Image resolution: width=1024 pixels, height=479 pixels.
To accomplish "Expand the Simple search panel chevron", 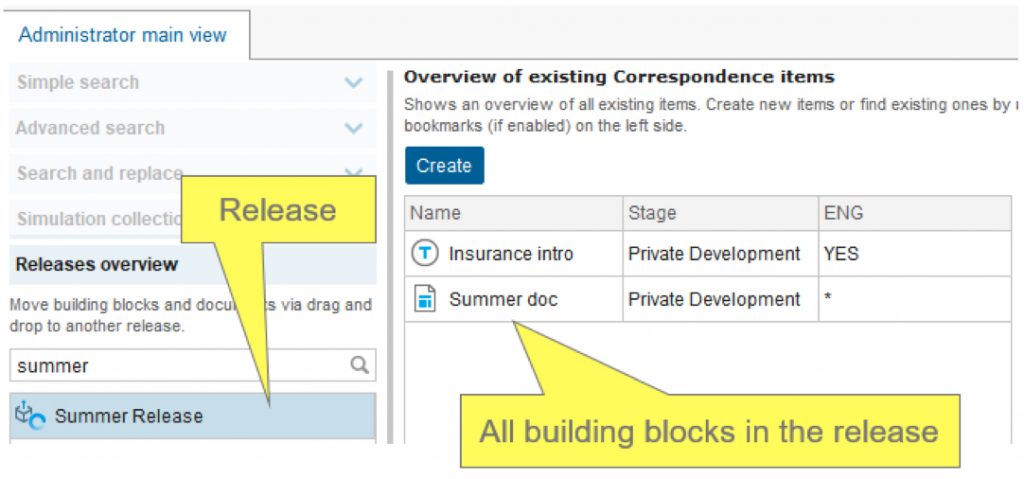I will [353, 83].
